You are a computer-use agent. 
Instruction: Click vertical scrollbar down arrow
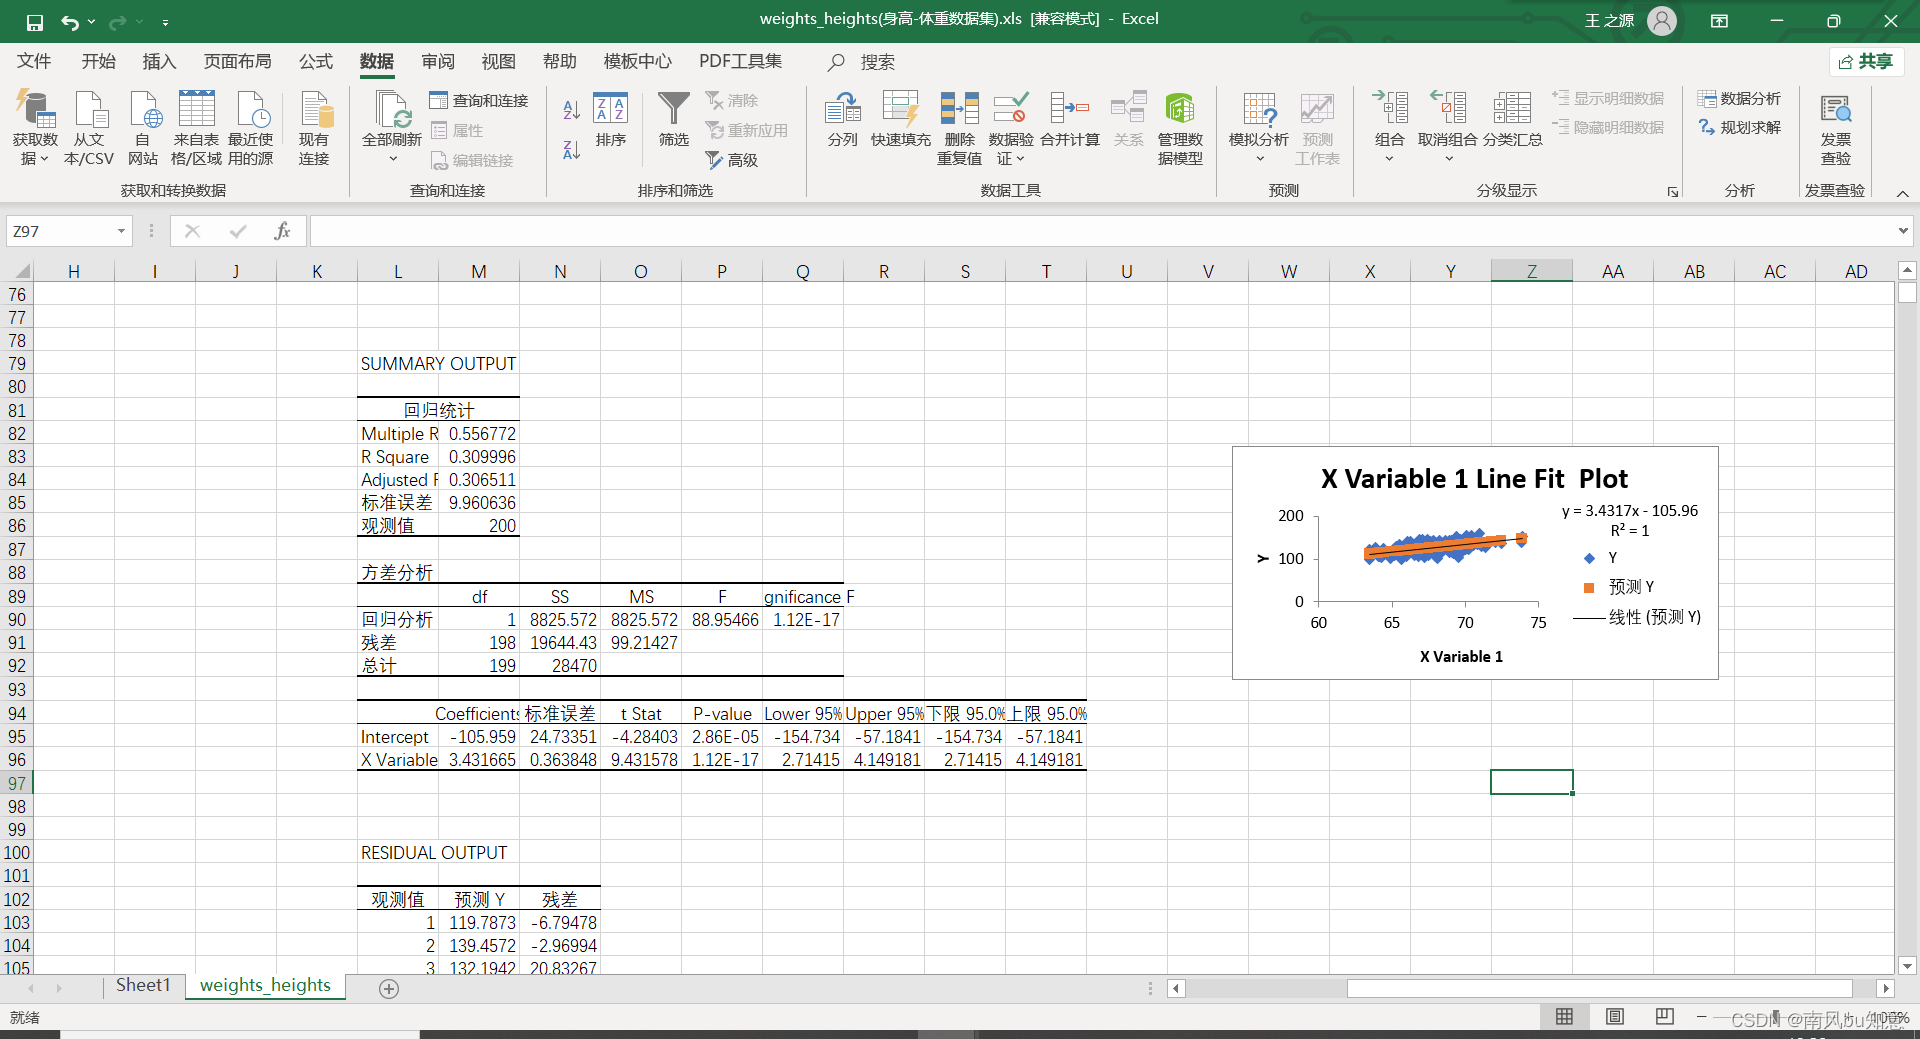(x=1906, y=966)
